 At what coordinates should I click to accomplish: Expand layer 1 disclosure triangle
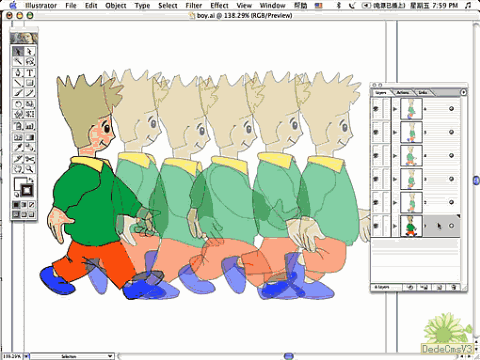point(395,226)
